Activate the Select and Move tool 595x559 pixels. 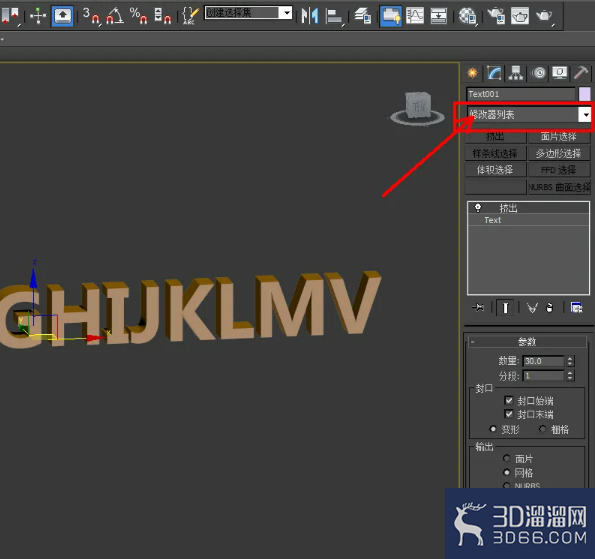(38, 16)
